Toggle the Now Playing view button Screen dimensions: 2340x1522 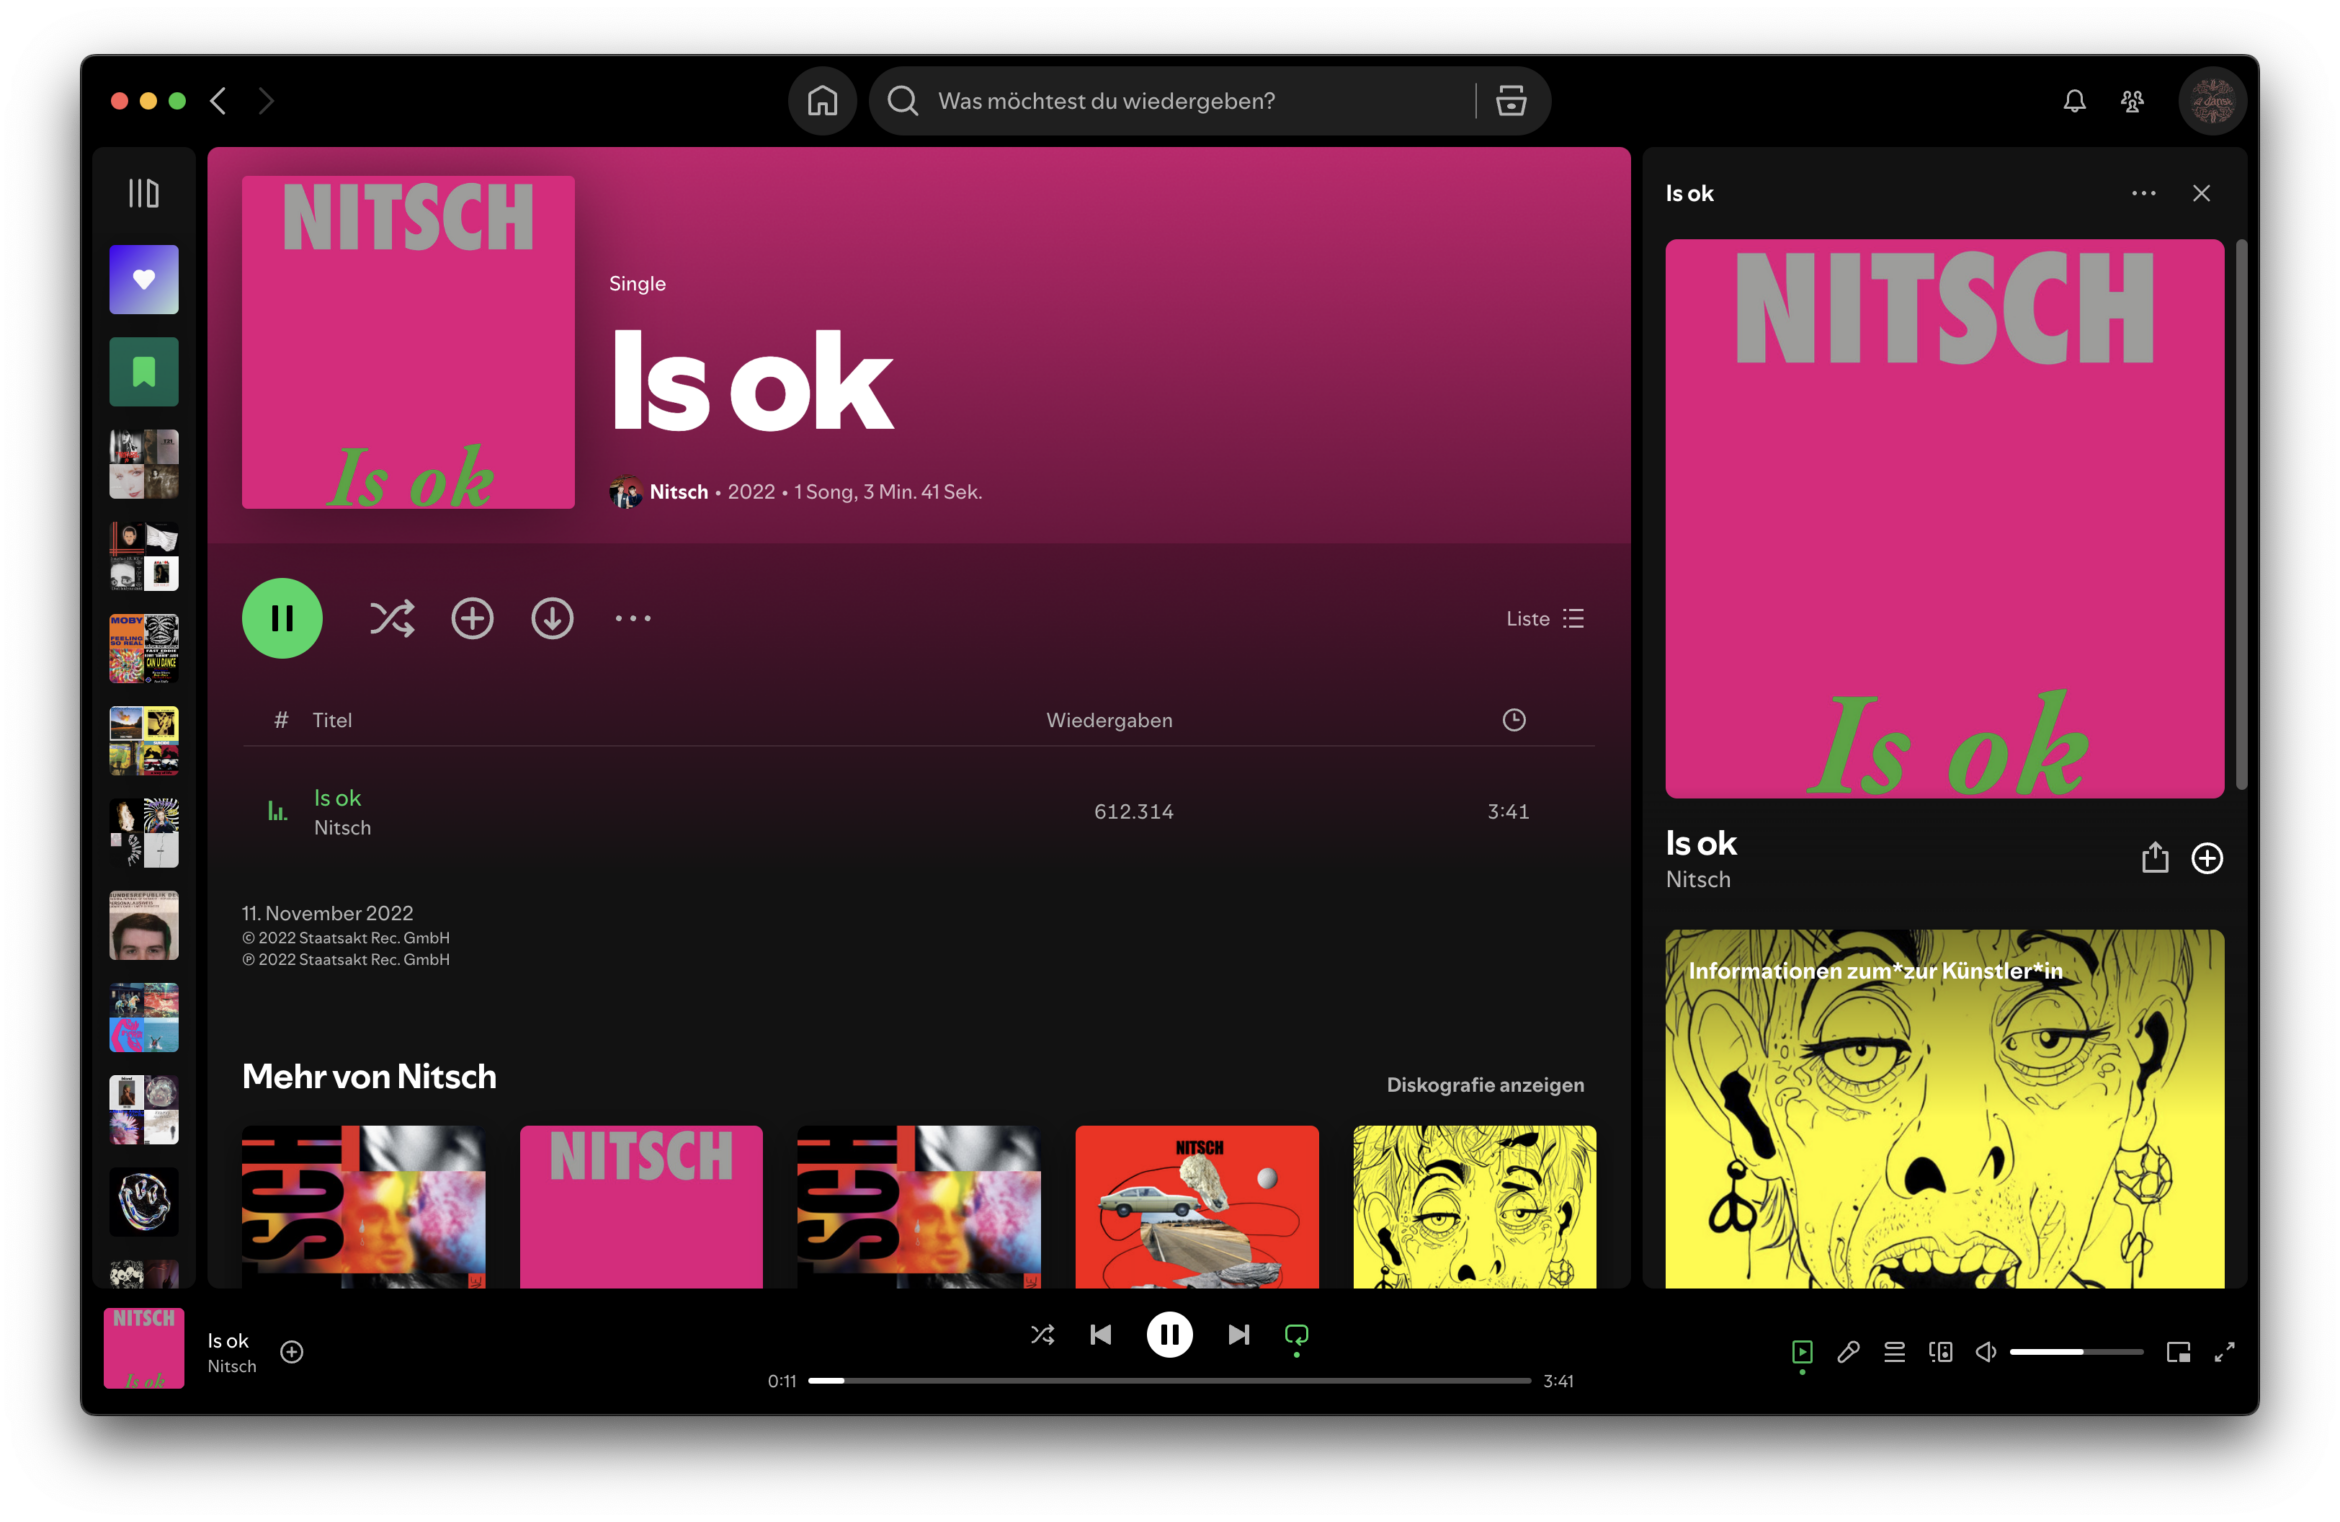click(1802, 1352)
